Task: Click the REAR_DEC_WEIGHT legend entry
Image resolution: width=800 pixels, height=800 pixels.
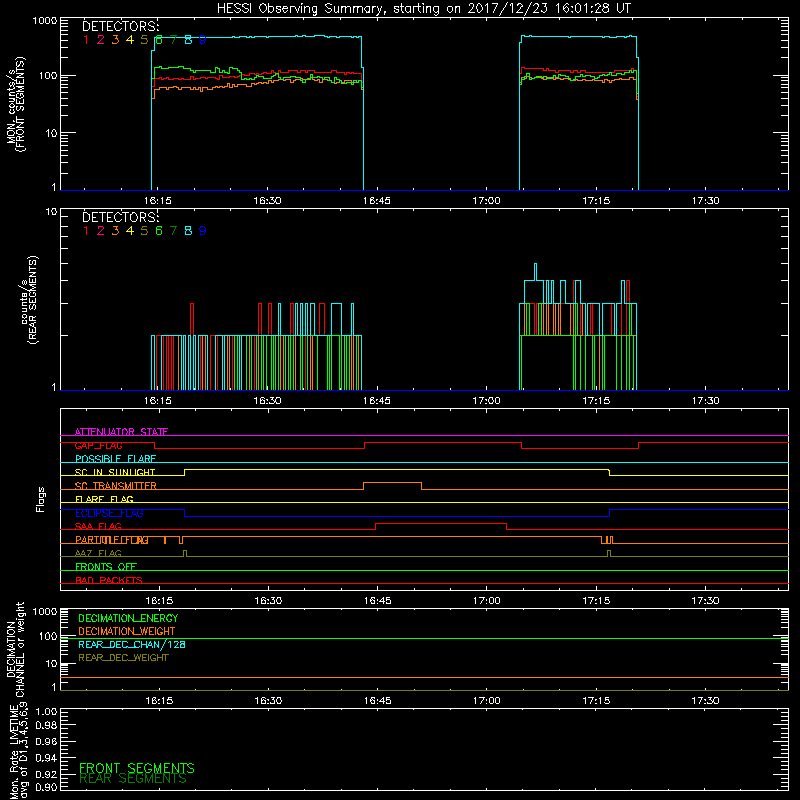Action: (123, 658)
